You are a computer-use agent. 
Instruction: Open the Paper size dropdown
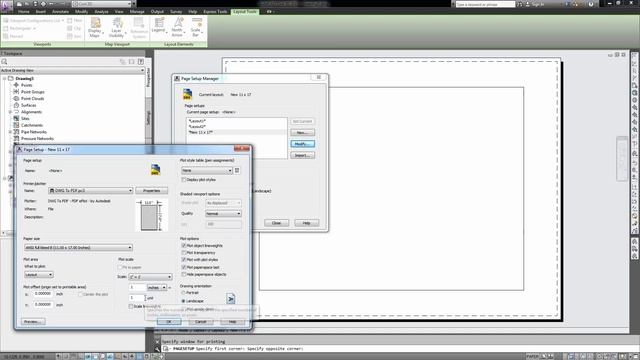[x=78, y=248]
